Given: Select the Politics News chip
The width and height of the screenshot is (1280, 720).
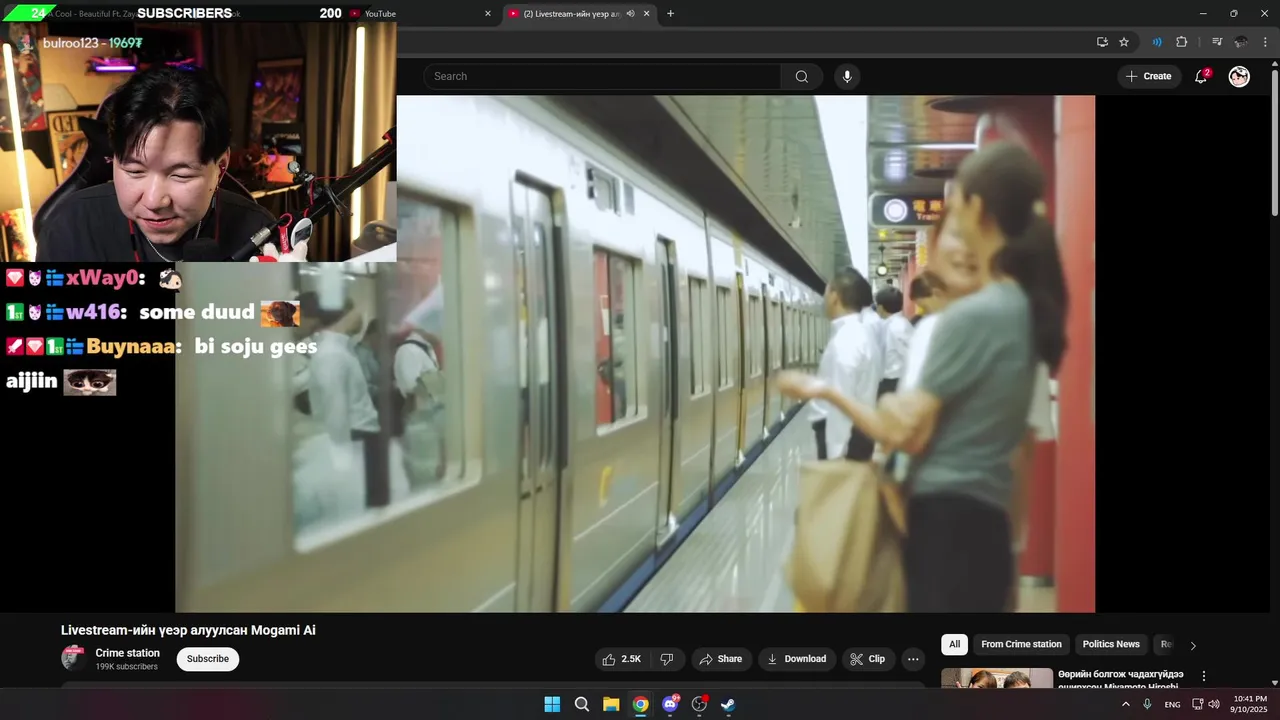Looking at the screenshot, I should [1111, 645].
